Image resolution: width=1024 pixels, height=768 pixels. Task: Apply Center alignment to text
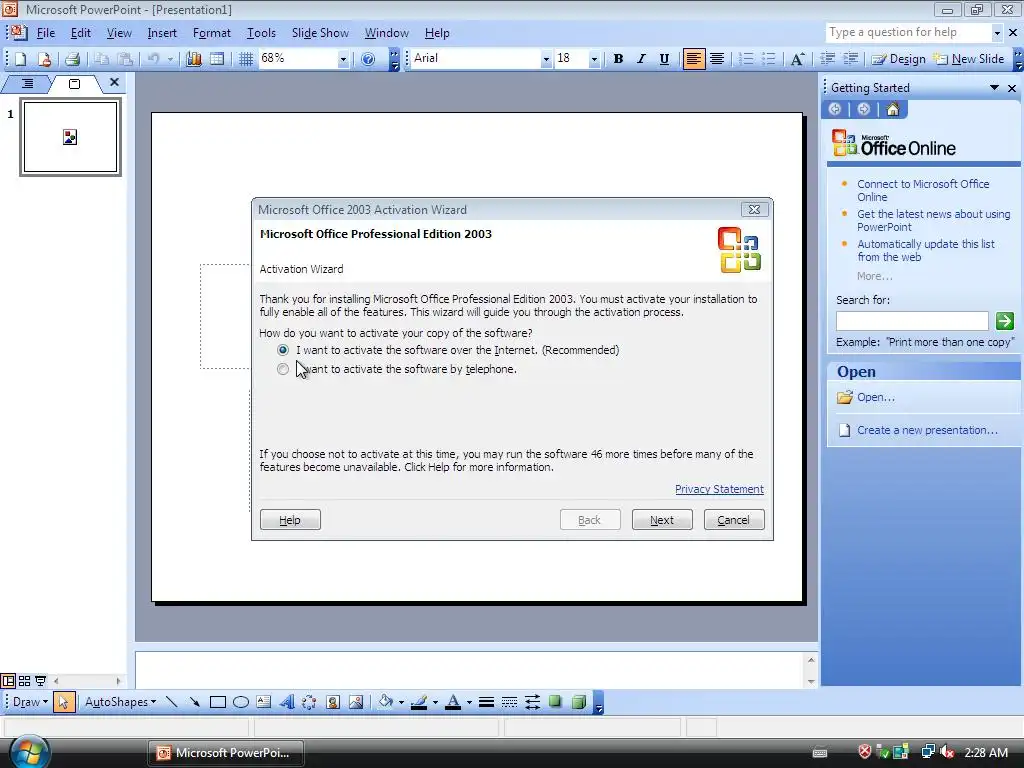tap(716, 59)
